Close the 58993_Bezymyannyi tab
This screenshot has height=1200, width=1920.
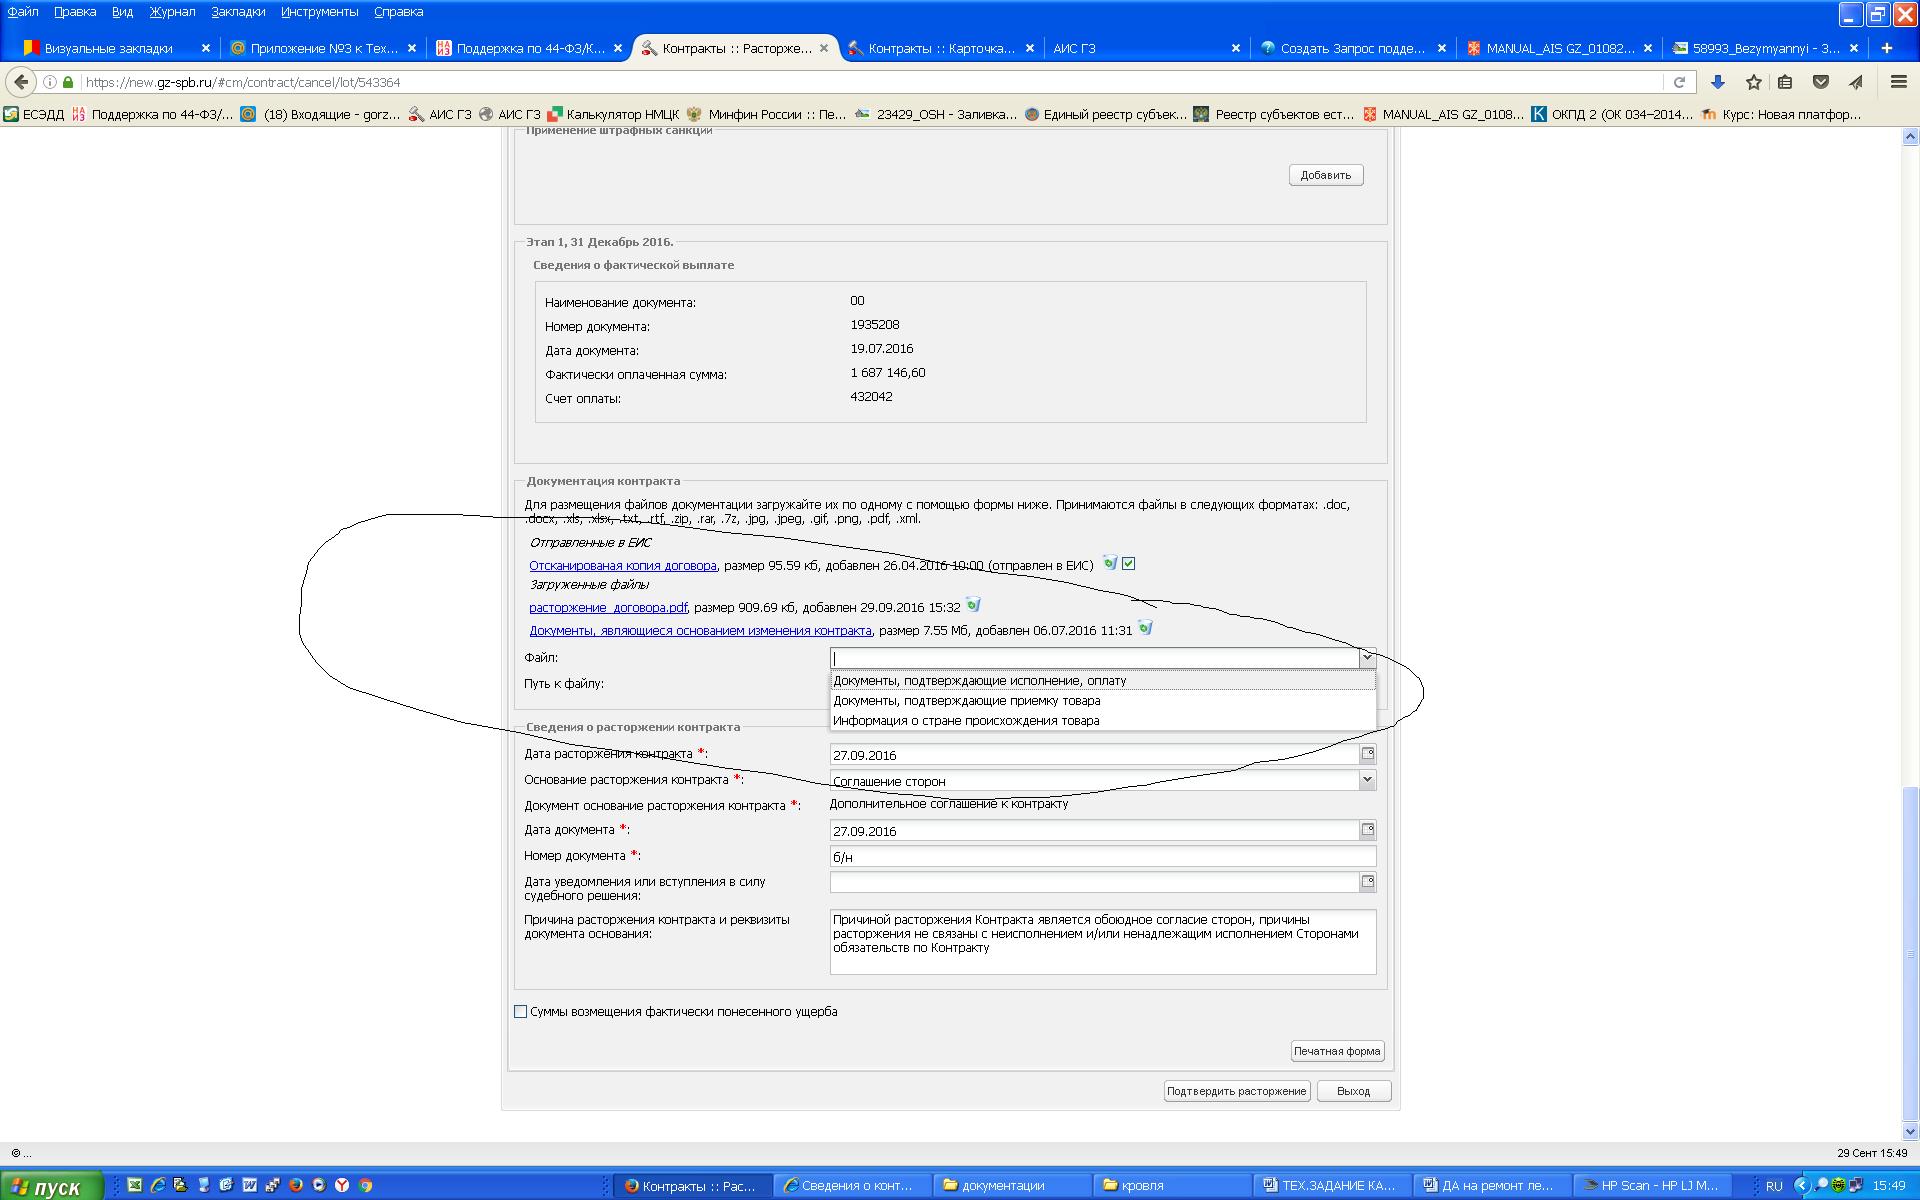click(x=1854, y=48)
